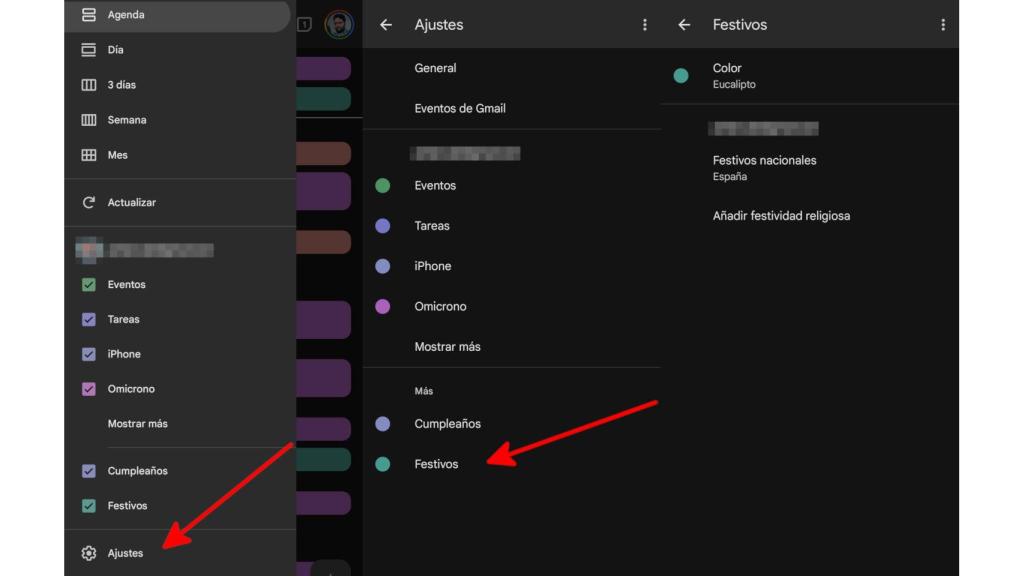Go back from the Ajustes screen

(x=386, y=25)
